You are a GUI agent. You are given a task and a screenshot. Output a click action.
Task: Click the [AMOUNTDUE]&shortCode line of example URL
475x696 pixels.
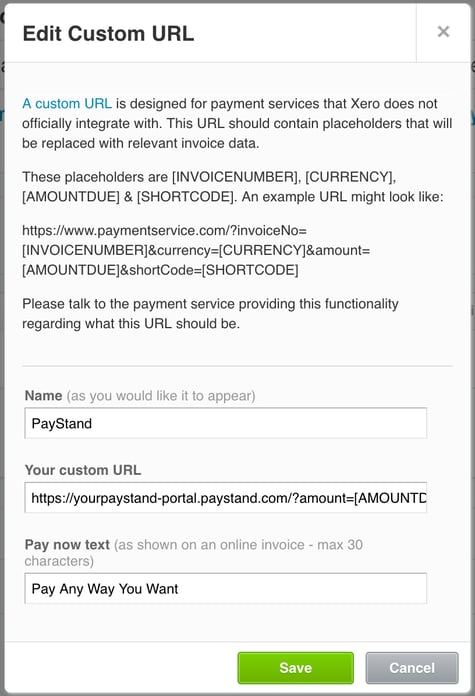click(x=160, y=270)
